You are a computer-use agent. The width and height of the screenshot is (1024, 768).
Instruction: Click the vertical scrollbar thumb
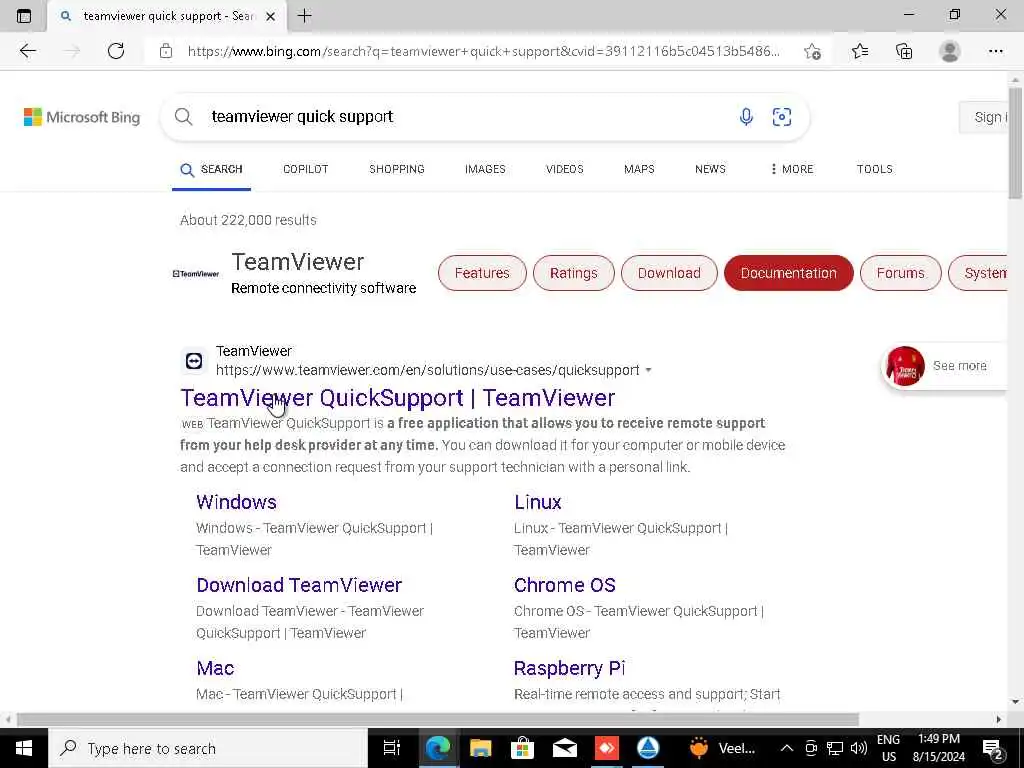[1016, 142]
